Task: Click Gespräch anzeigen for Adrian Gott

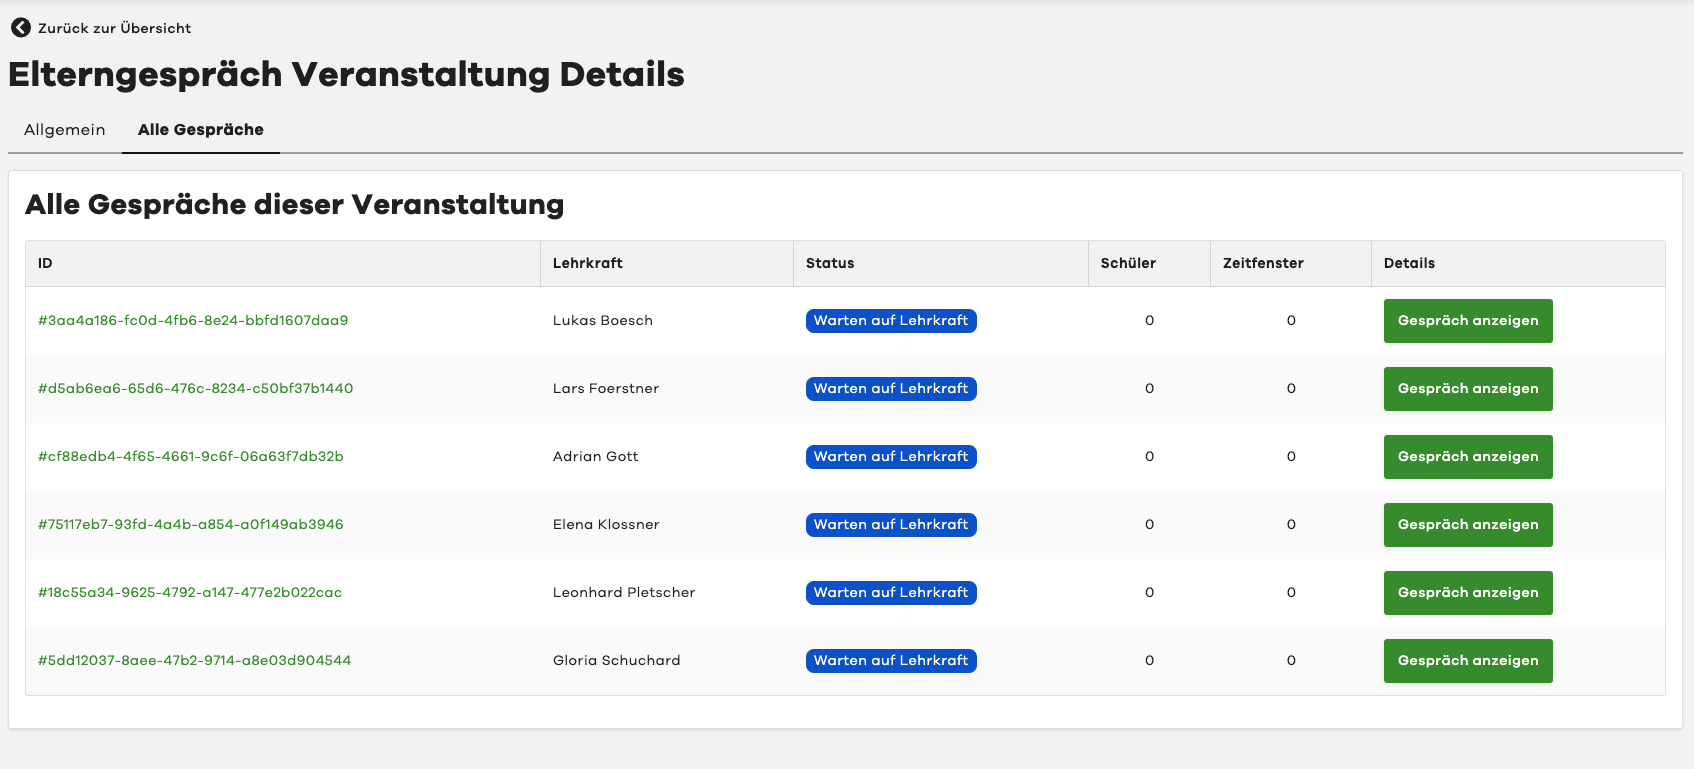Action: click(1467, 457)
